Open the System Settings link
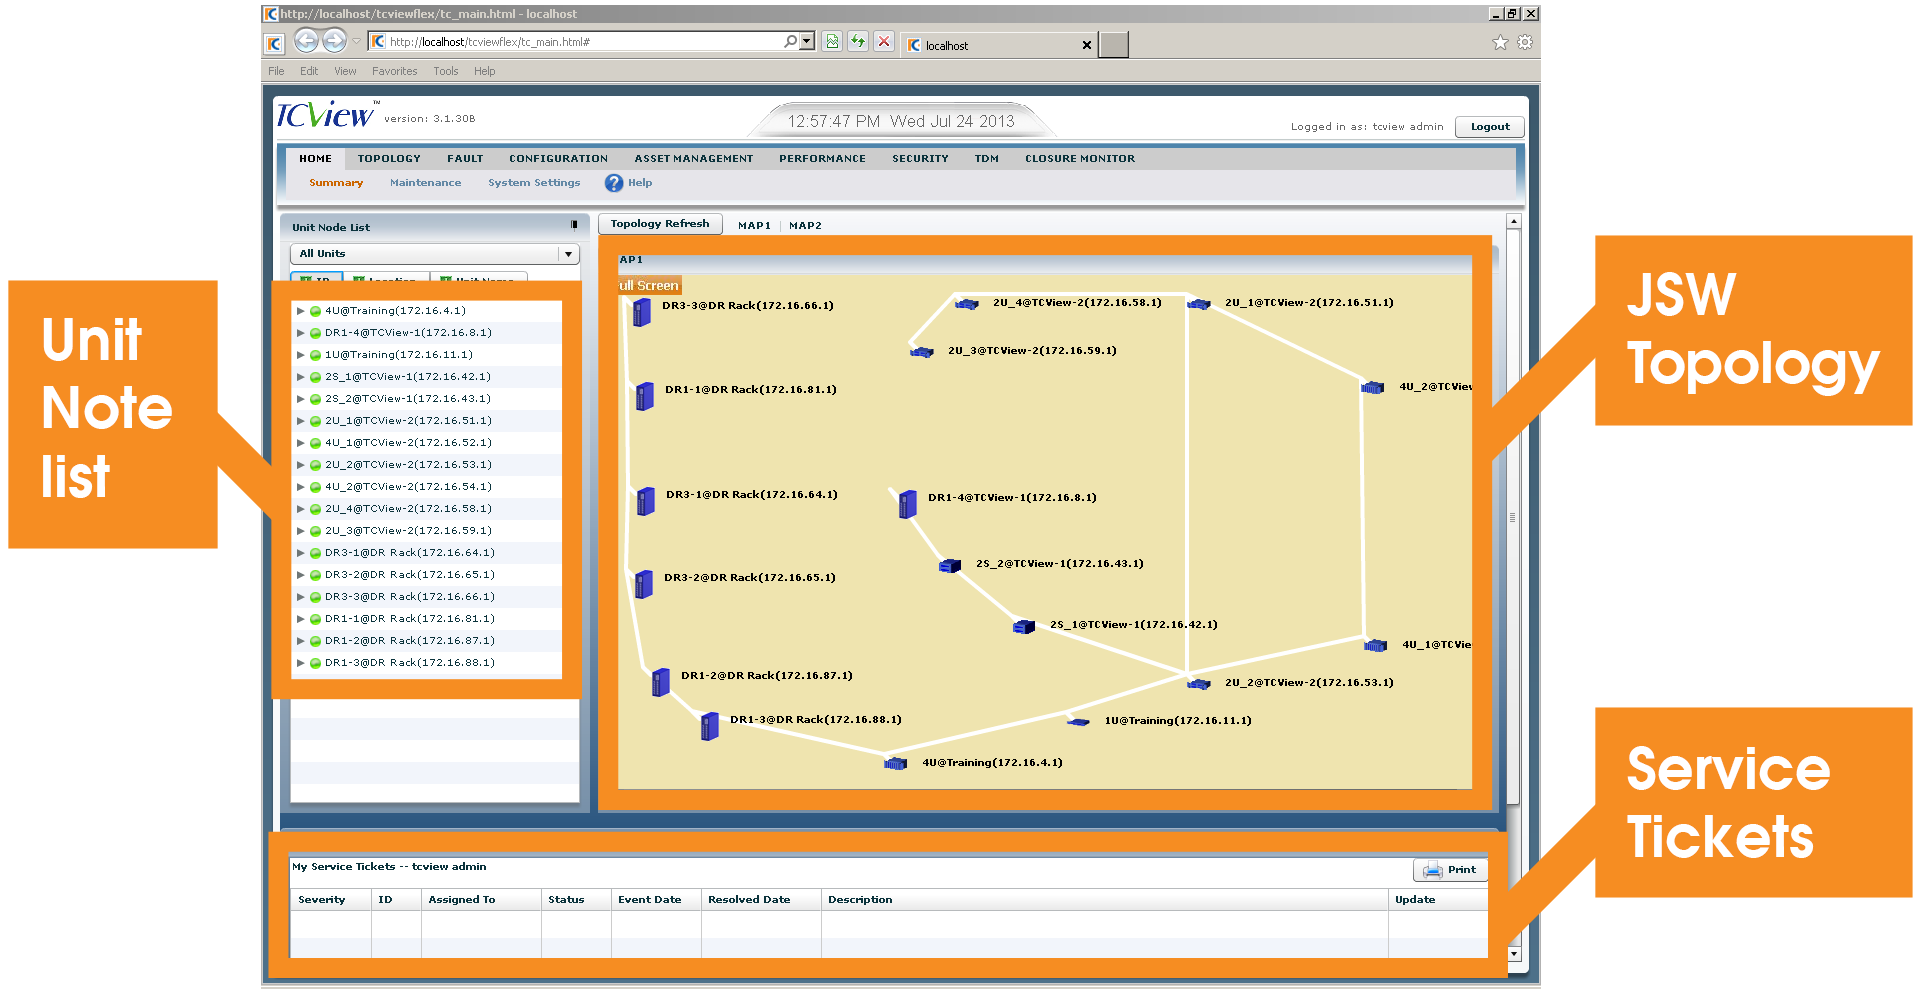Image resolution: width=1920 pixels, height=991 pixels. [534, 183]
